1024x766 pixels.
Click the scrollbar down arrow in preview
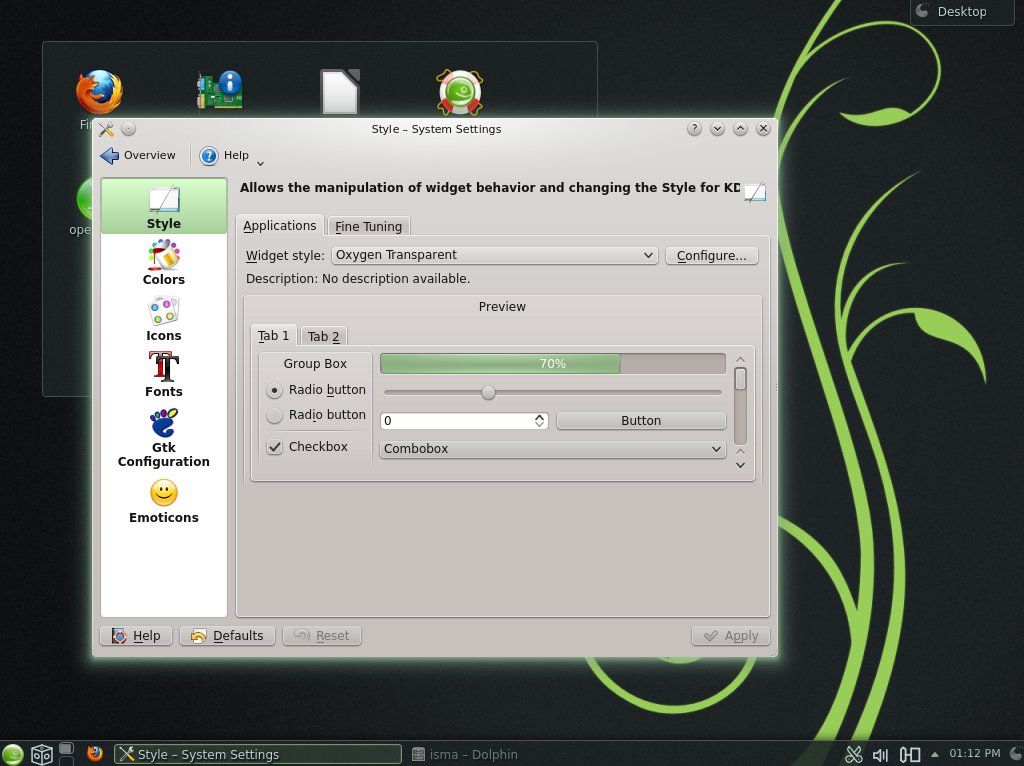coord(740,465)
